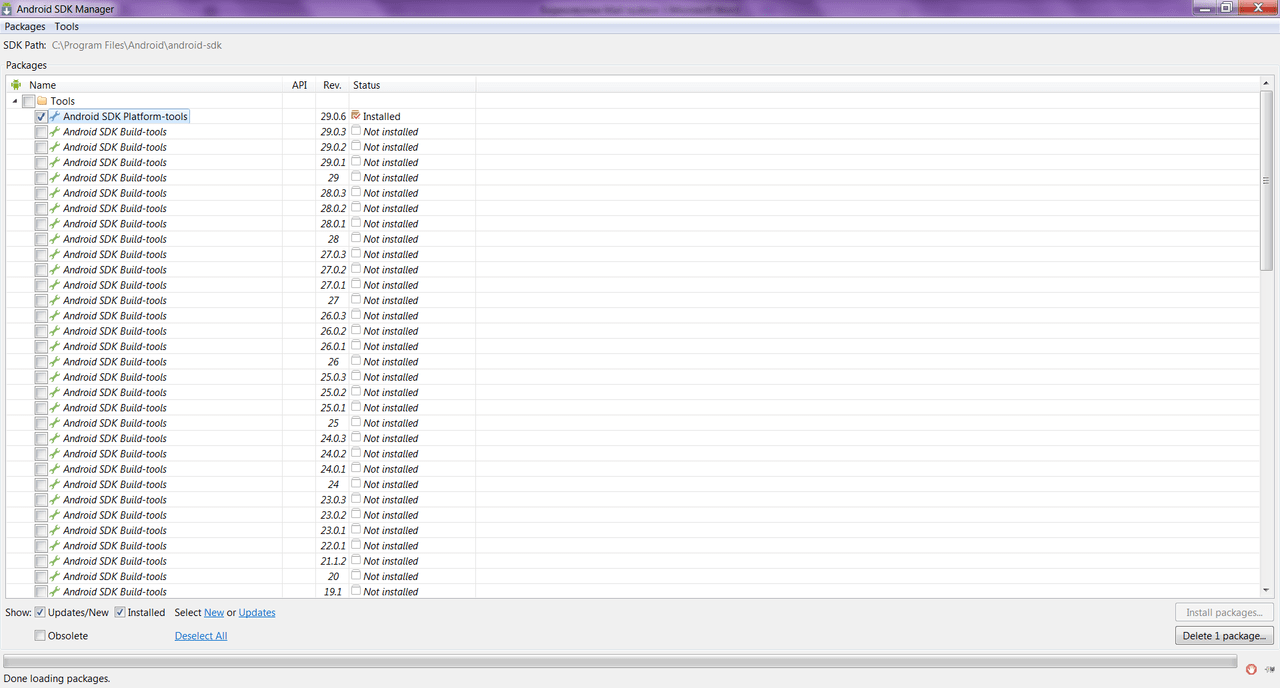Click the wrench icon for Build-tools 25.0.2
1280x688 pixels.
(x=55, y=393)
